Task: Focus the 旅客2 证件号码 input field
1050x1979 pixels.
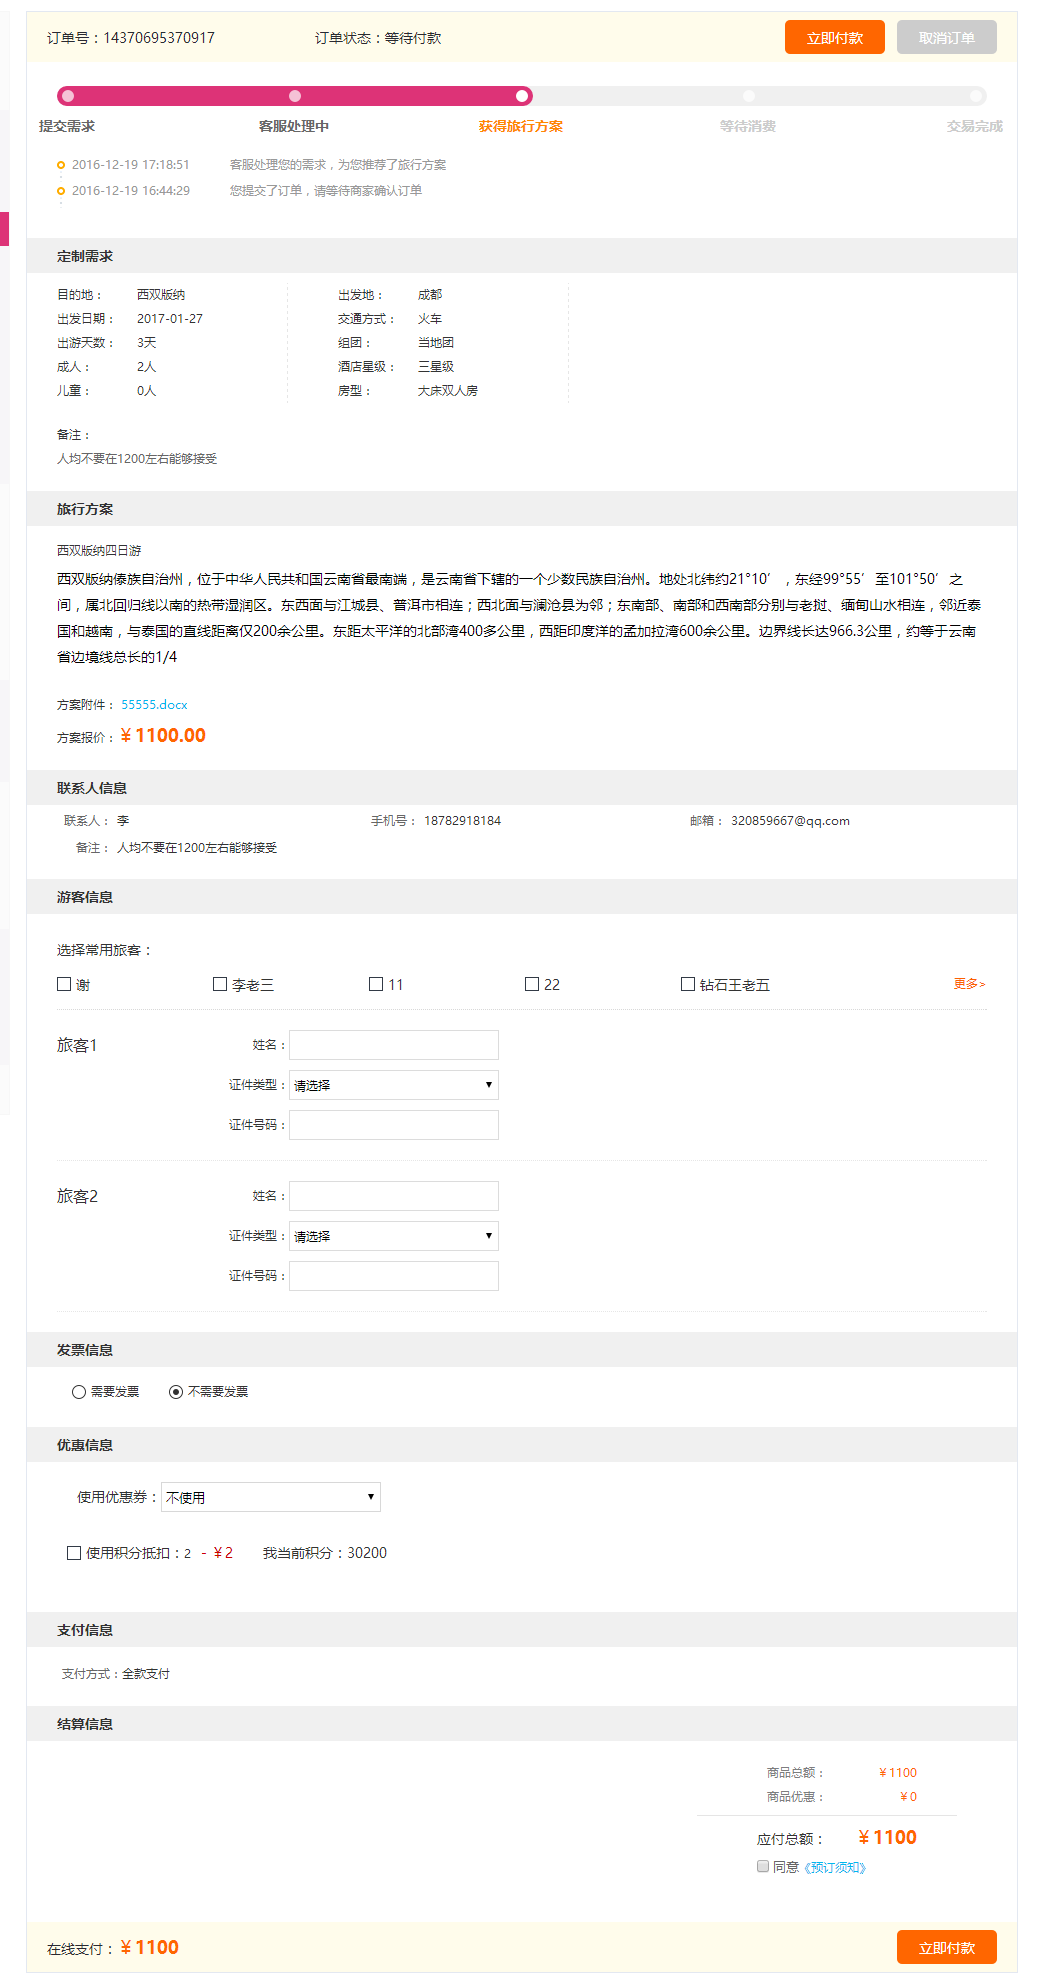Action: [393, 1276]
